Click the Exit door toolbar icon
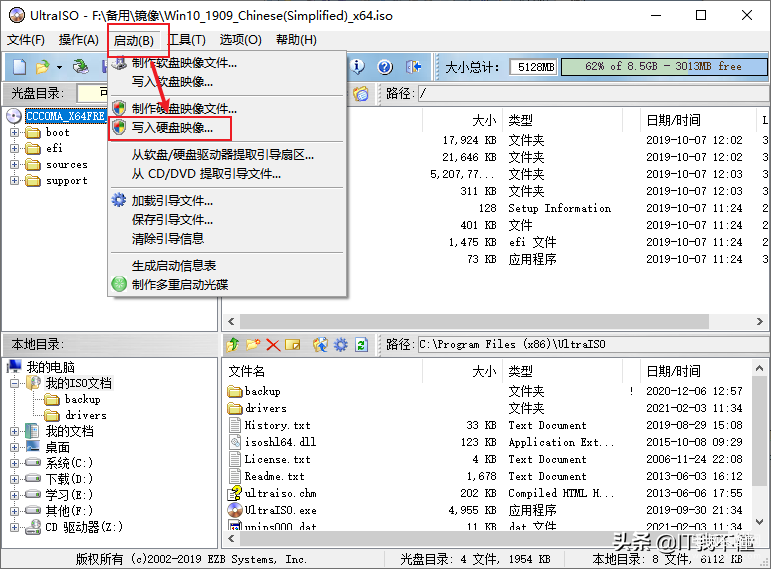The image size is (771, 569). (414, 66)
